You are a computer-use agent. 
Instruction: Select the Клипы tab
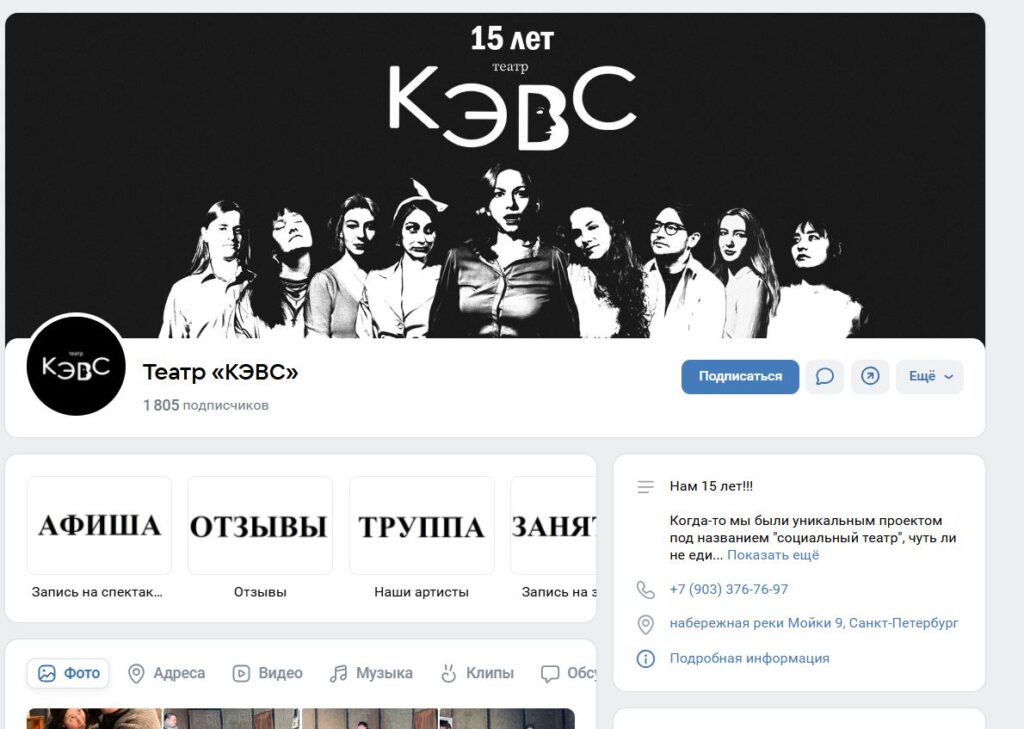click(x=477, y=673)
